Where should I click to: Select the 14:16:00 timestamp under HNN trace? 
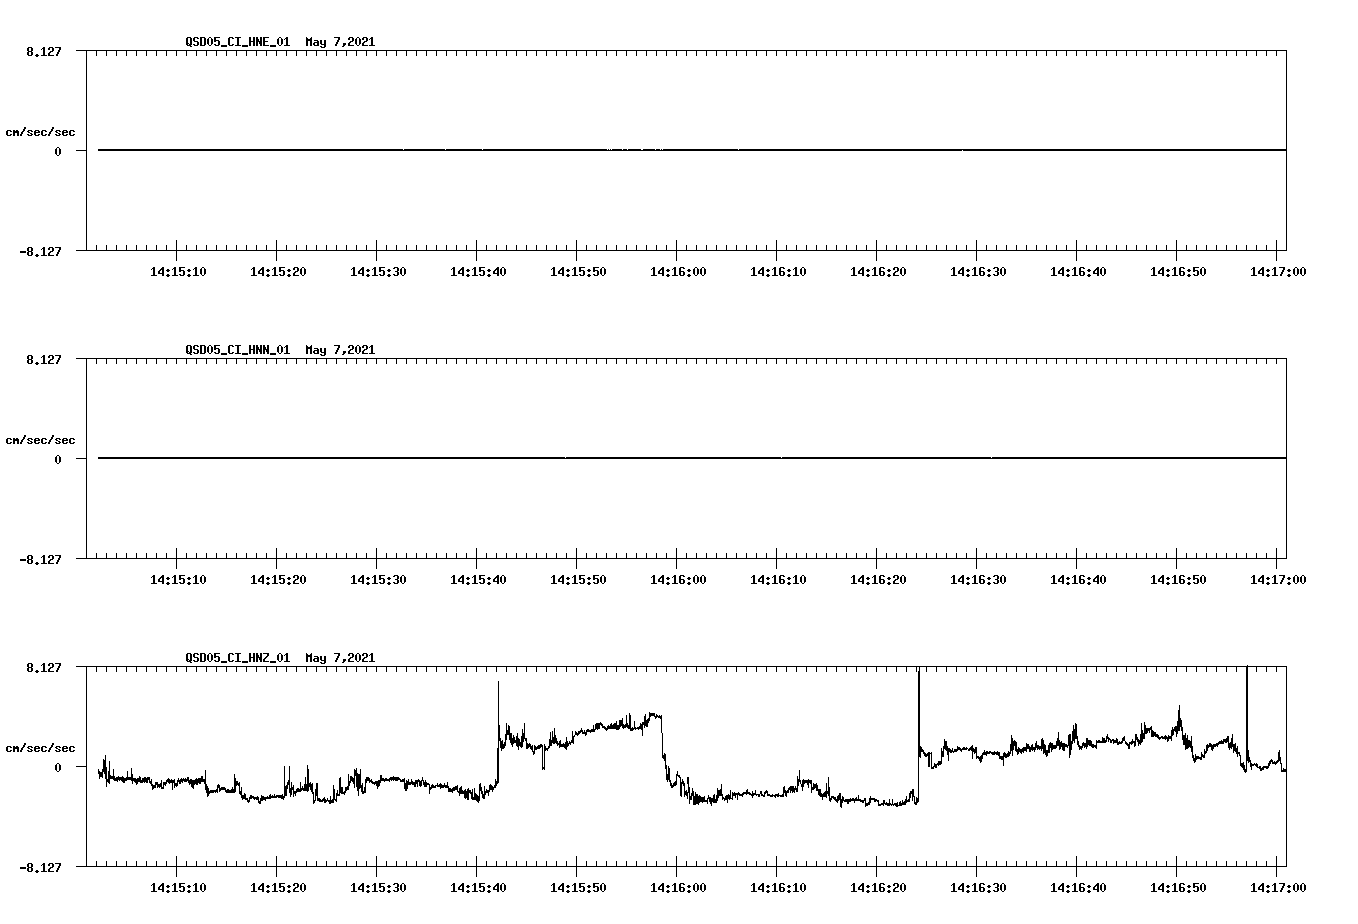678,578
